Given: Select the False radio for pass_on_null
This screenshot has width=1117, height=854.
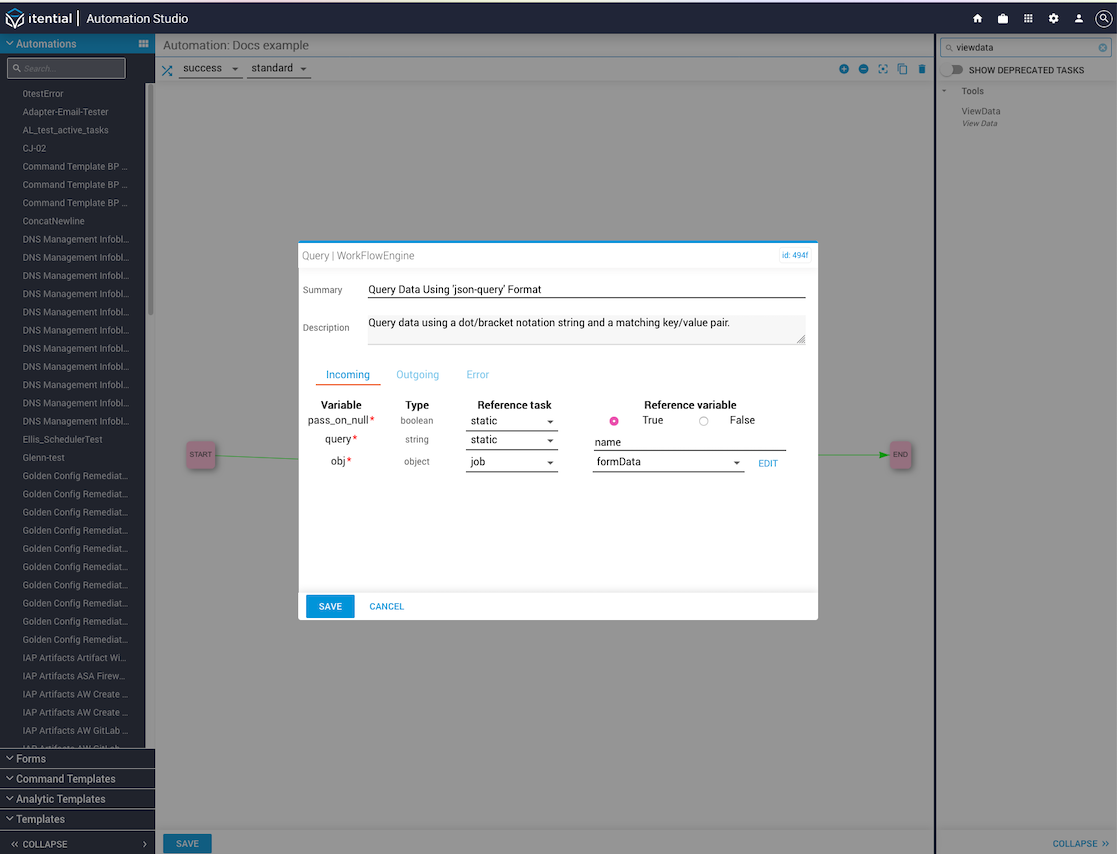Looking at the screenshot, I should (704, 421).
